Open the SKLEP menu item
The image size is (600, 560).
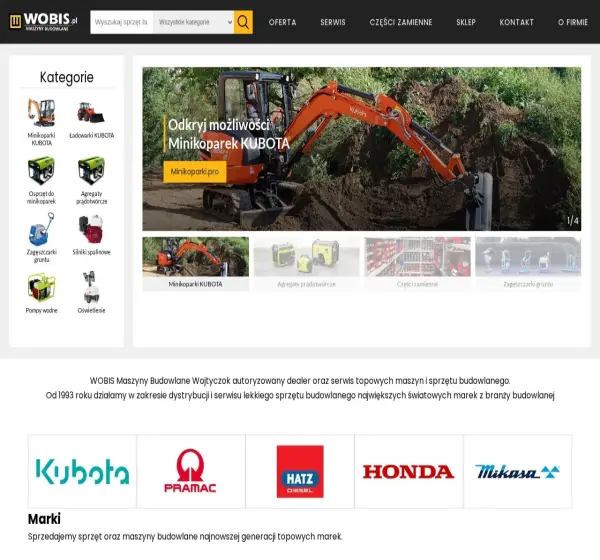tap(466, 22)
